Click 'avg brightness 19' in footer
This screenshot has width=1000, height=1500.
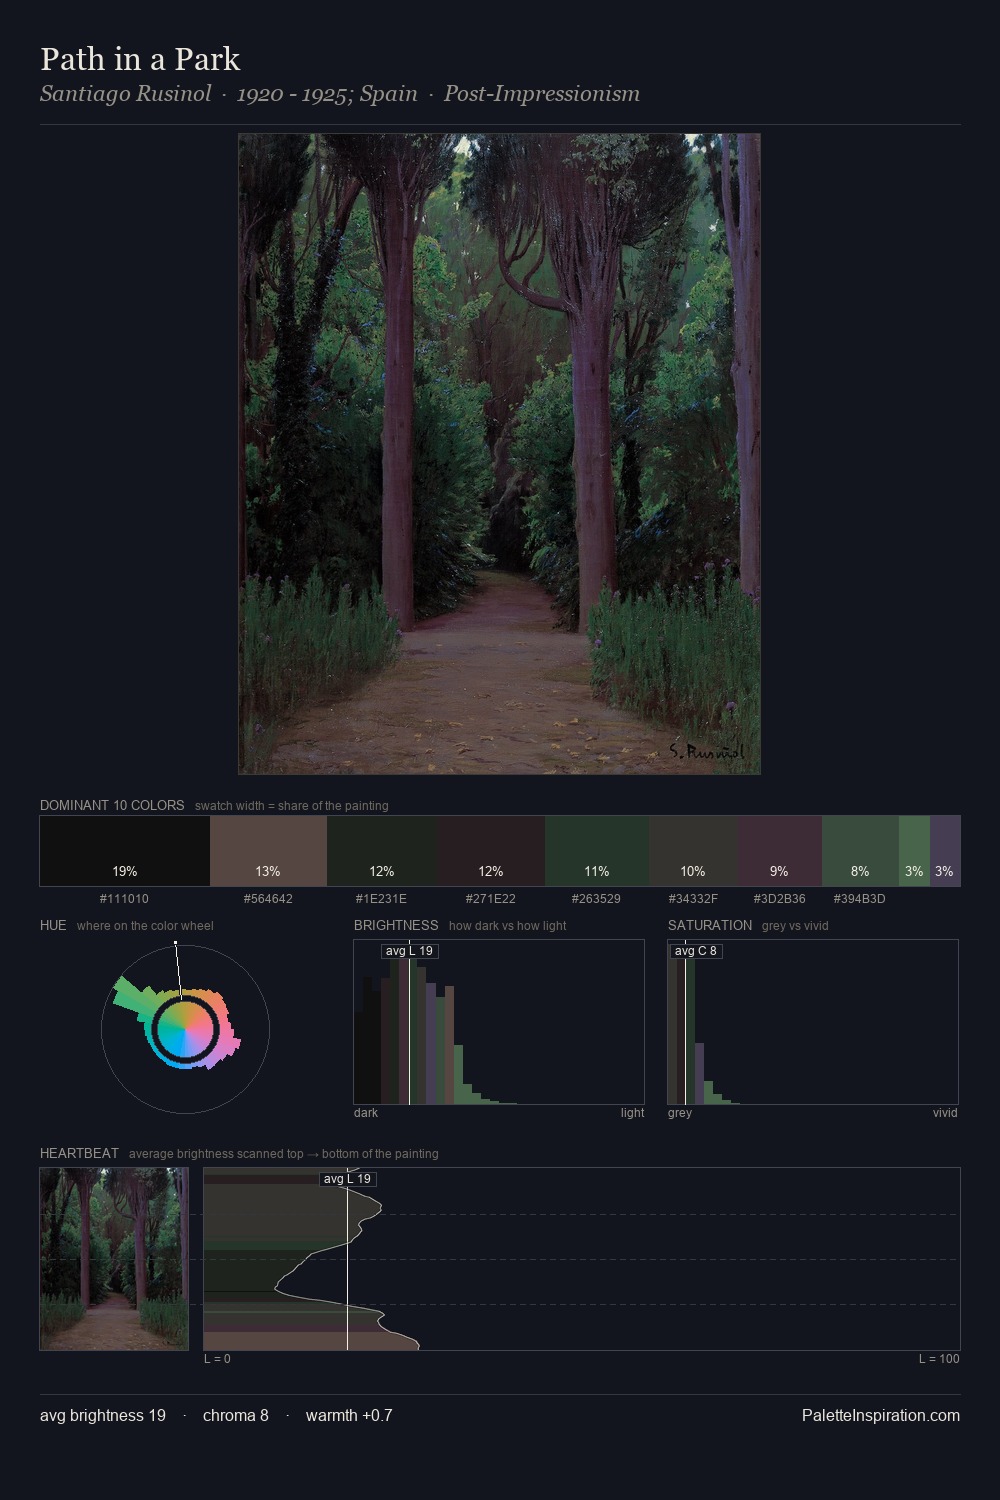pyautogui.click(x=103, y=1415)
